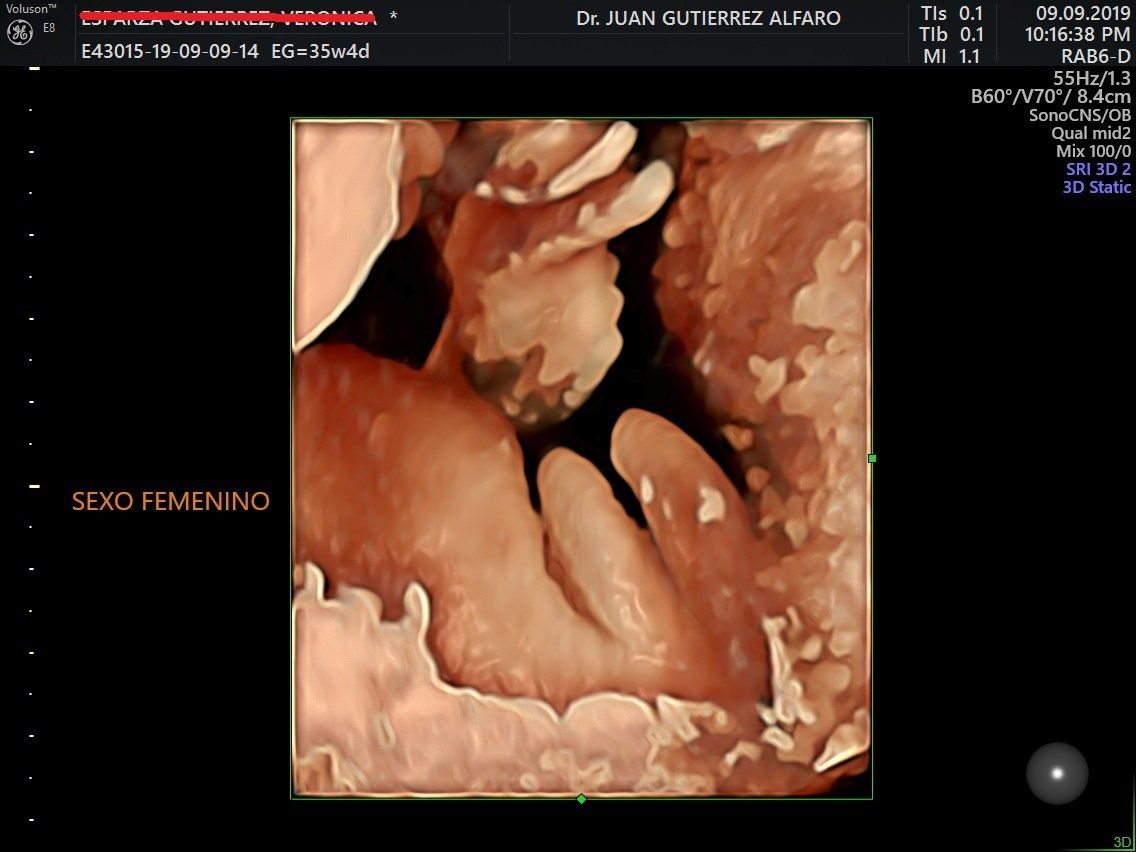Click the time 10:16:38 PM

[x=1077, y=34]
